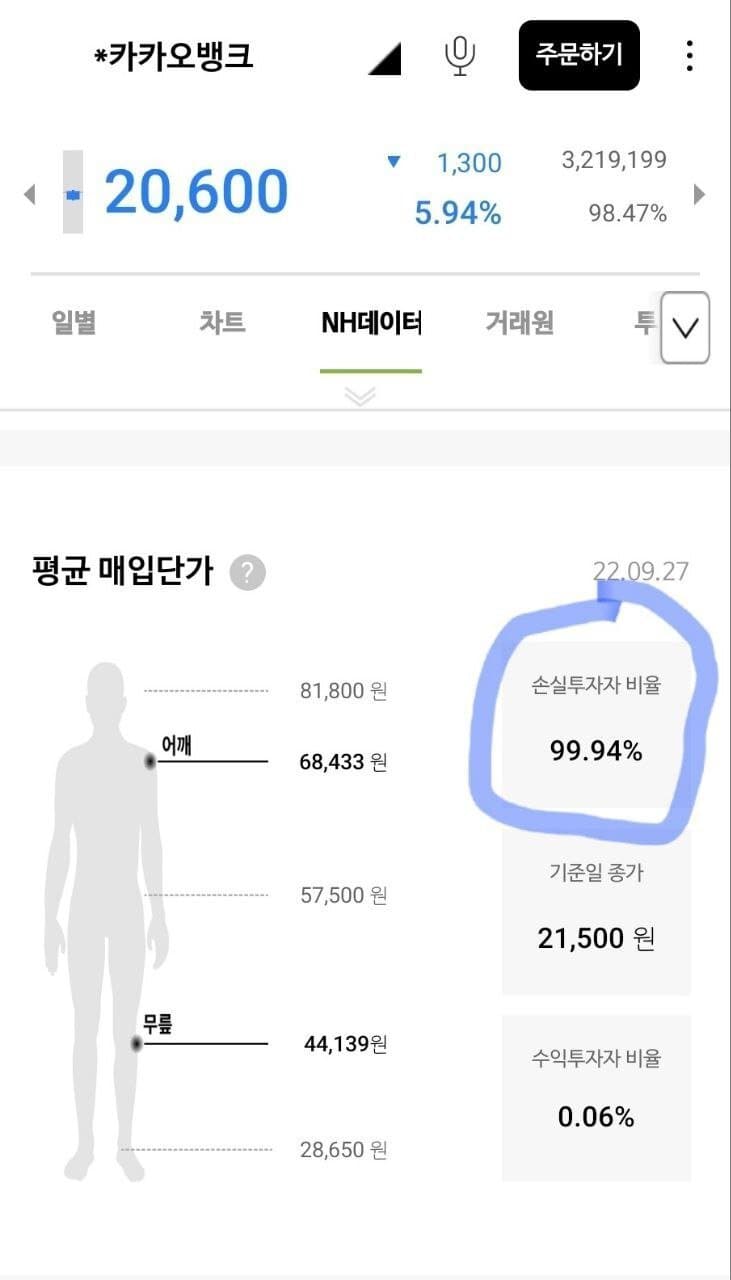Screen dimensions: 731x1280
Task: Select the 무릎 knee marker dot
Action: tap(137, 1044)
